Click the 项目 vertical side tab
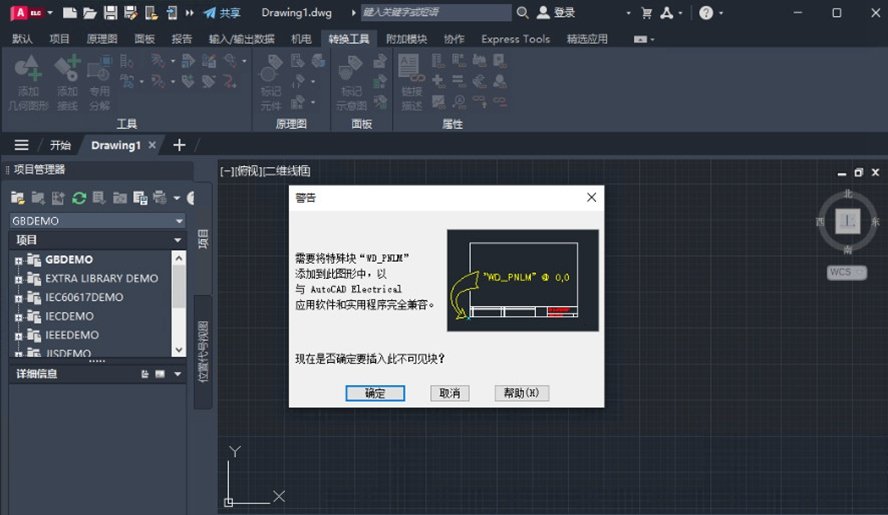Image resolution: width=888 pixels, height=515 pixels. 203,239
